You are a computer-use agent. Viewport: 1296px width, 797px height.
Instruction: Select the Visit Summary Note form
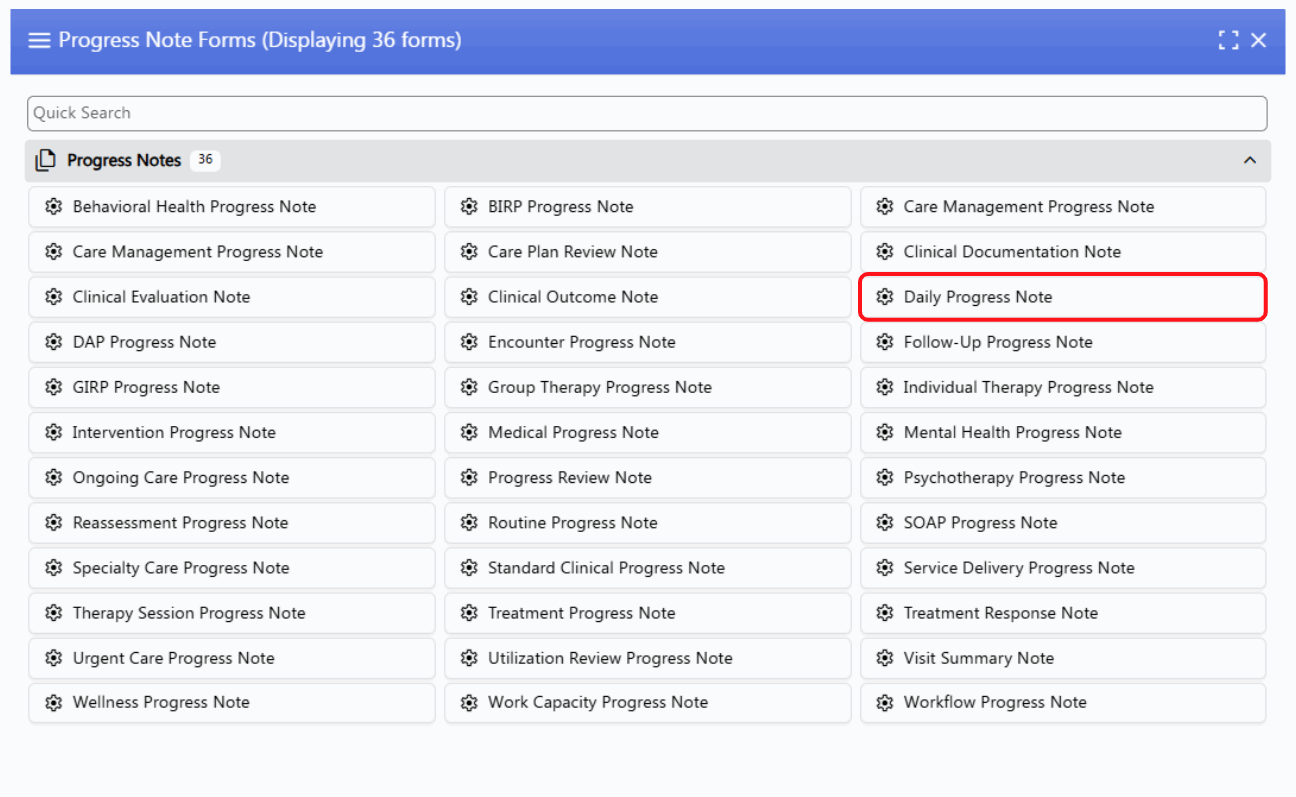(1063, 658)
